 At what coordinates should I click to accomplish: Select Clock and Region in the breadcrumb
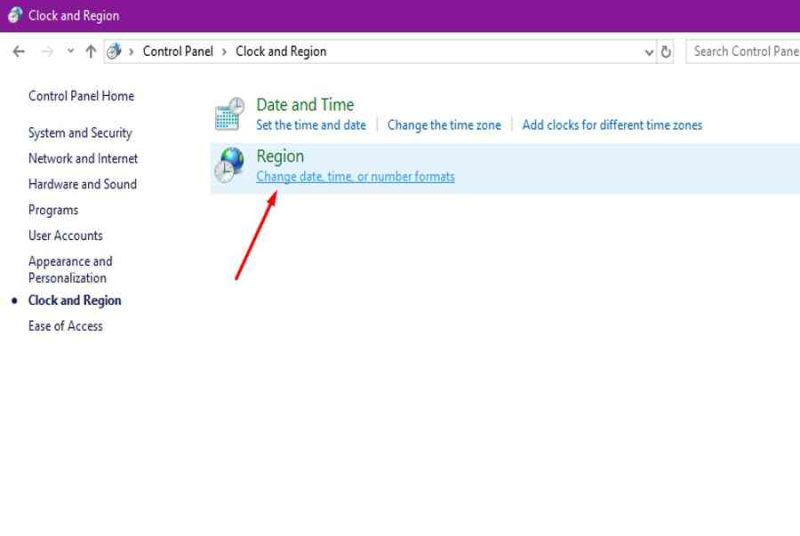281,52
